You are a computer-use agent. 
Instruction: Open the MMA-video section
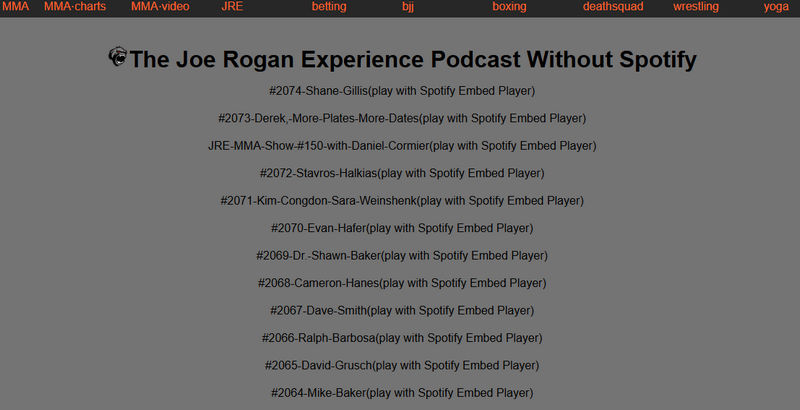tap(160, 7)
